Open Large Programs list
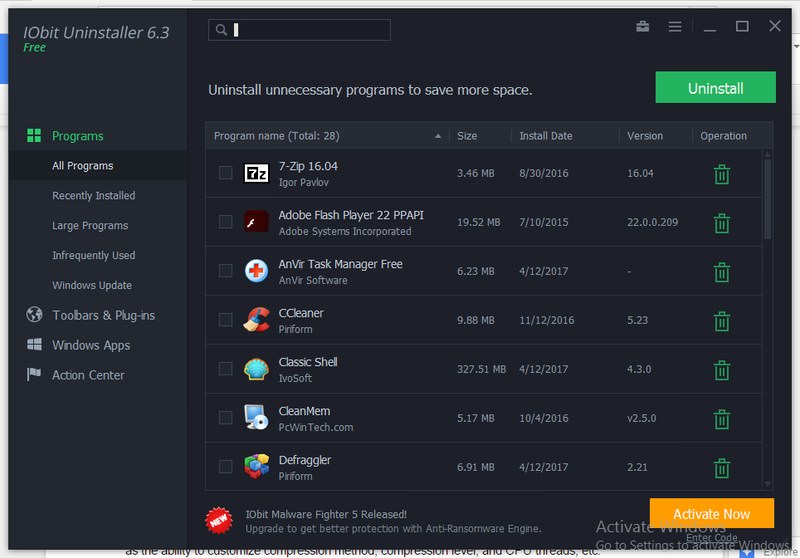This screenshot has height=558, width=800. click(90, 225)
